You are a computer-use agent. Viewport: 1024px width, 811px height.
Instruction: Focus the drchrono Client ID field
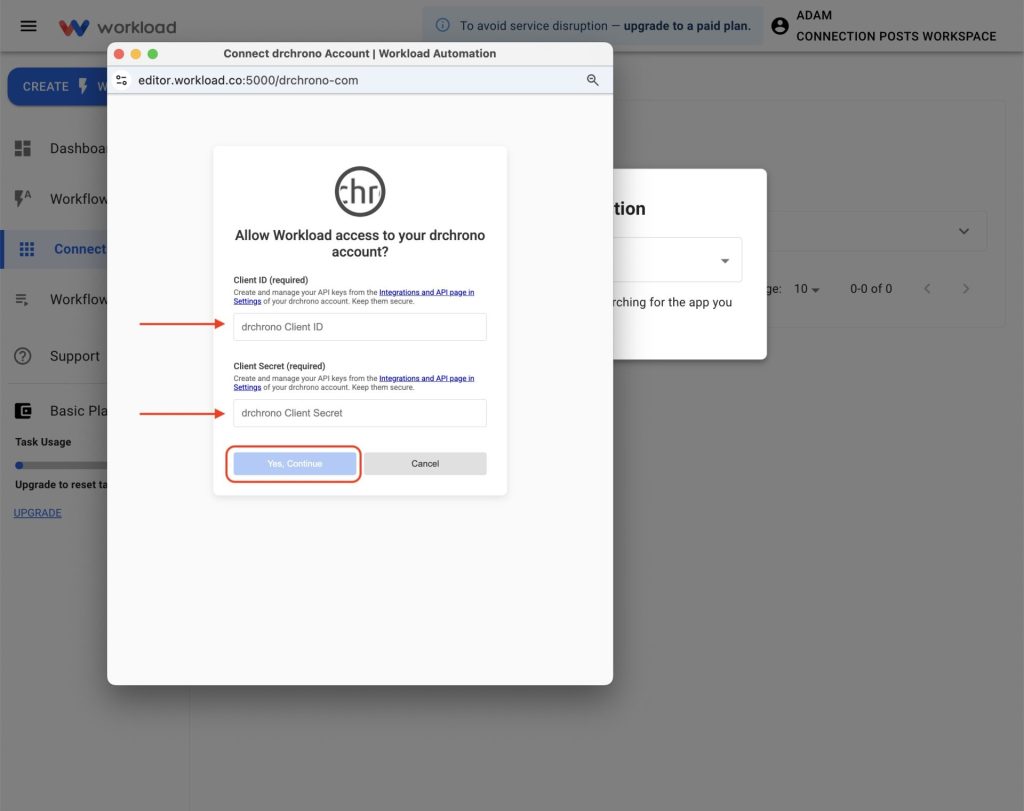pyautogui.click(x=360, y=326)
